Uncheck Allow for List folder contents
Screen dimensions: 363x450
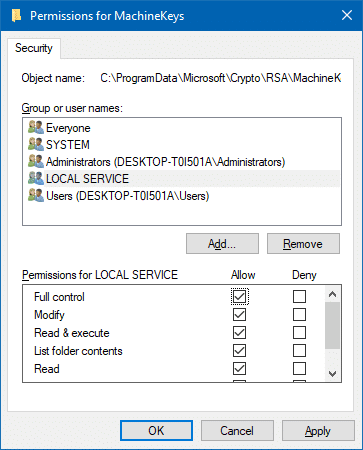[x=239, y=350]
